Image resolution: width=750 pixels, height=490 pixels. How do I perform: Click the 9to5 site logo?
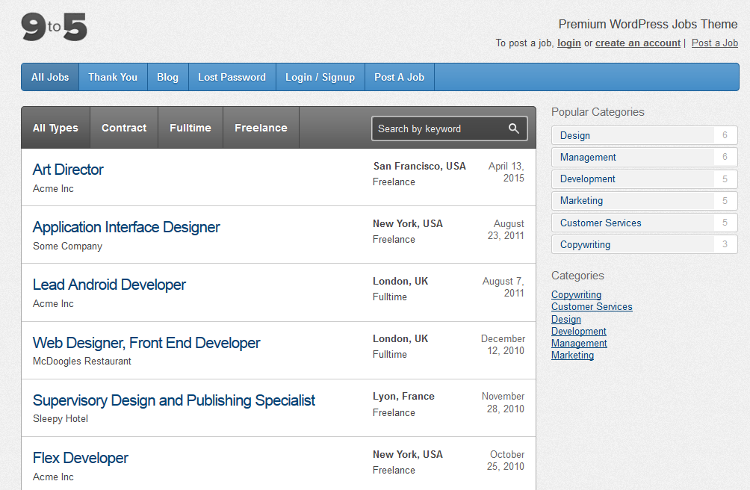(54, 28)
